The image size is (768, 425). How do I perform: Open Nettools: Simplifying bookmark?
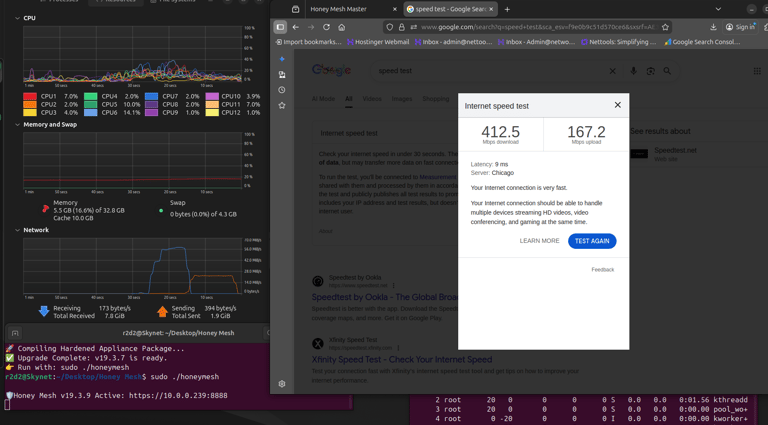coord(619,42)
